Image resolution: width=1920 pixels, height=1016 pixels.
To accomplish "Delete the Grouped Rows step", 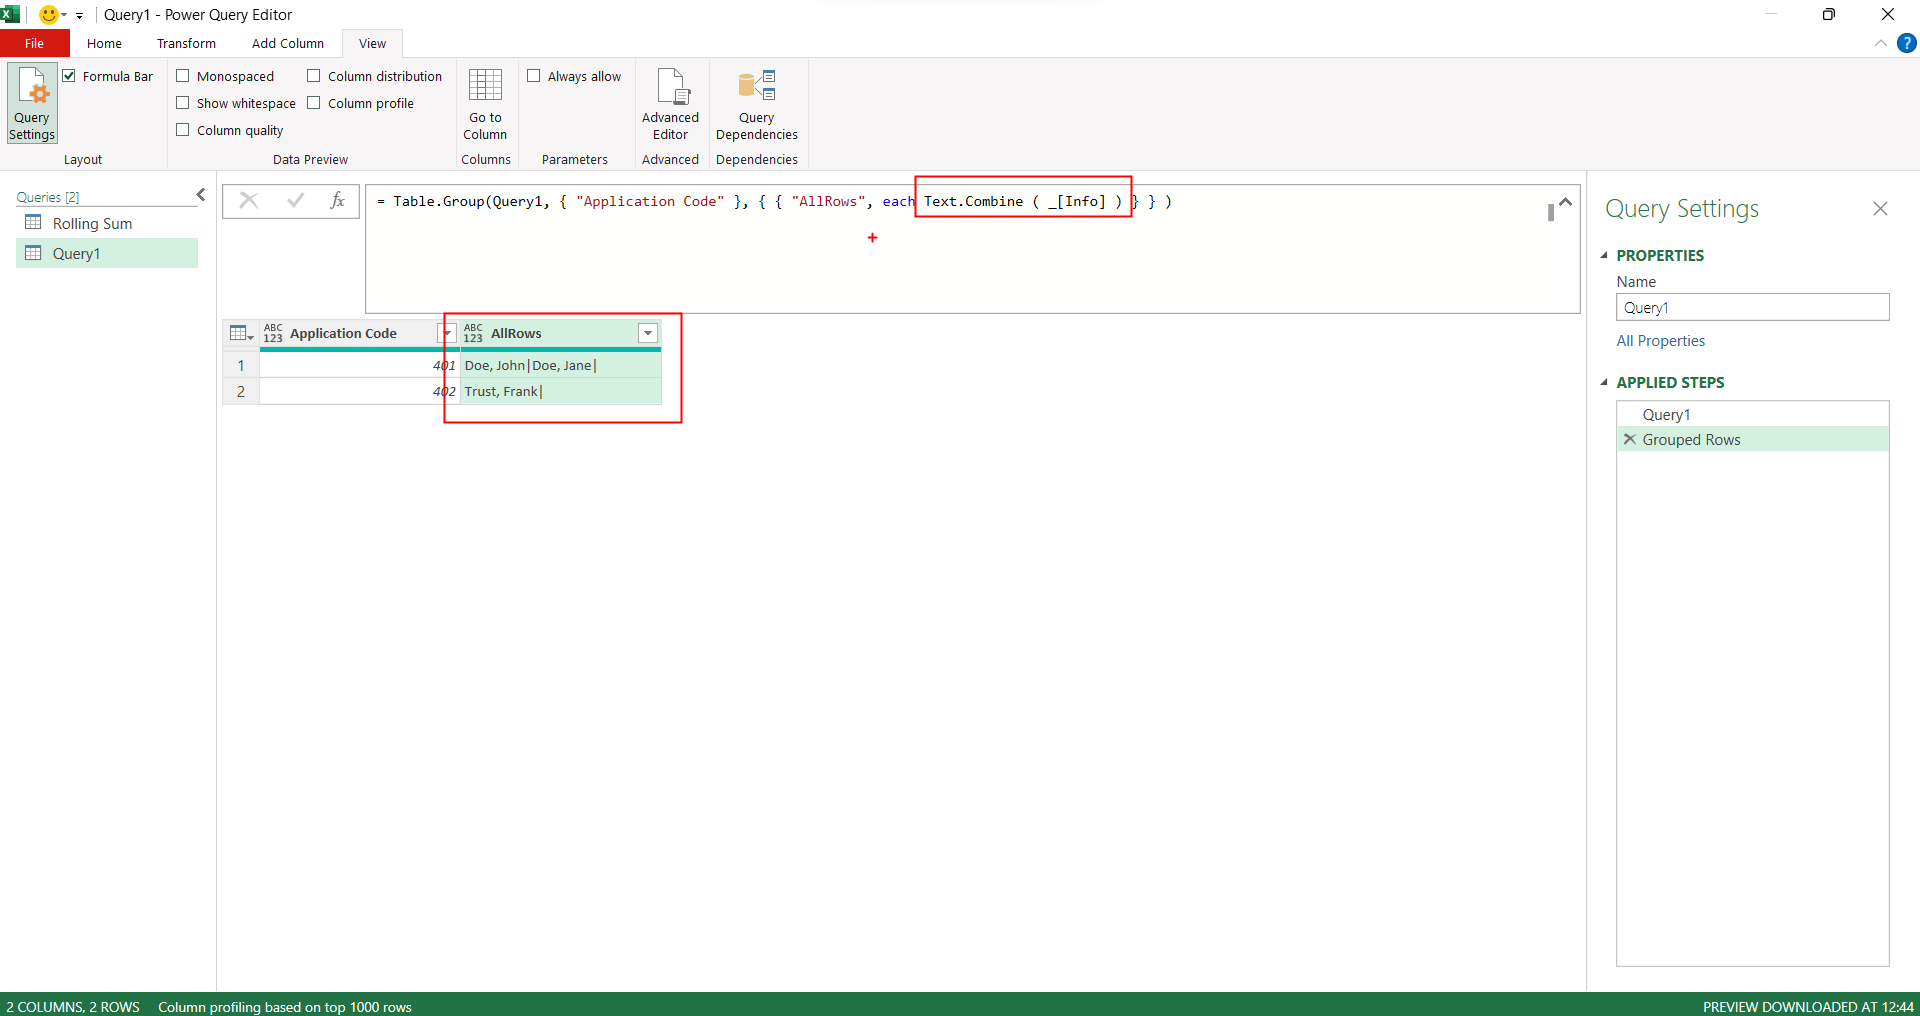I will click(x=1630, y=439).
